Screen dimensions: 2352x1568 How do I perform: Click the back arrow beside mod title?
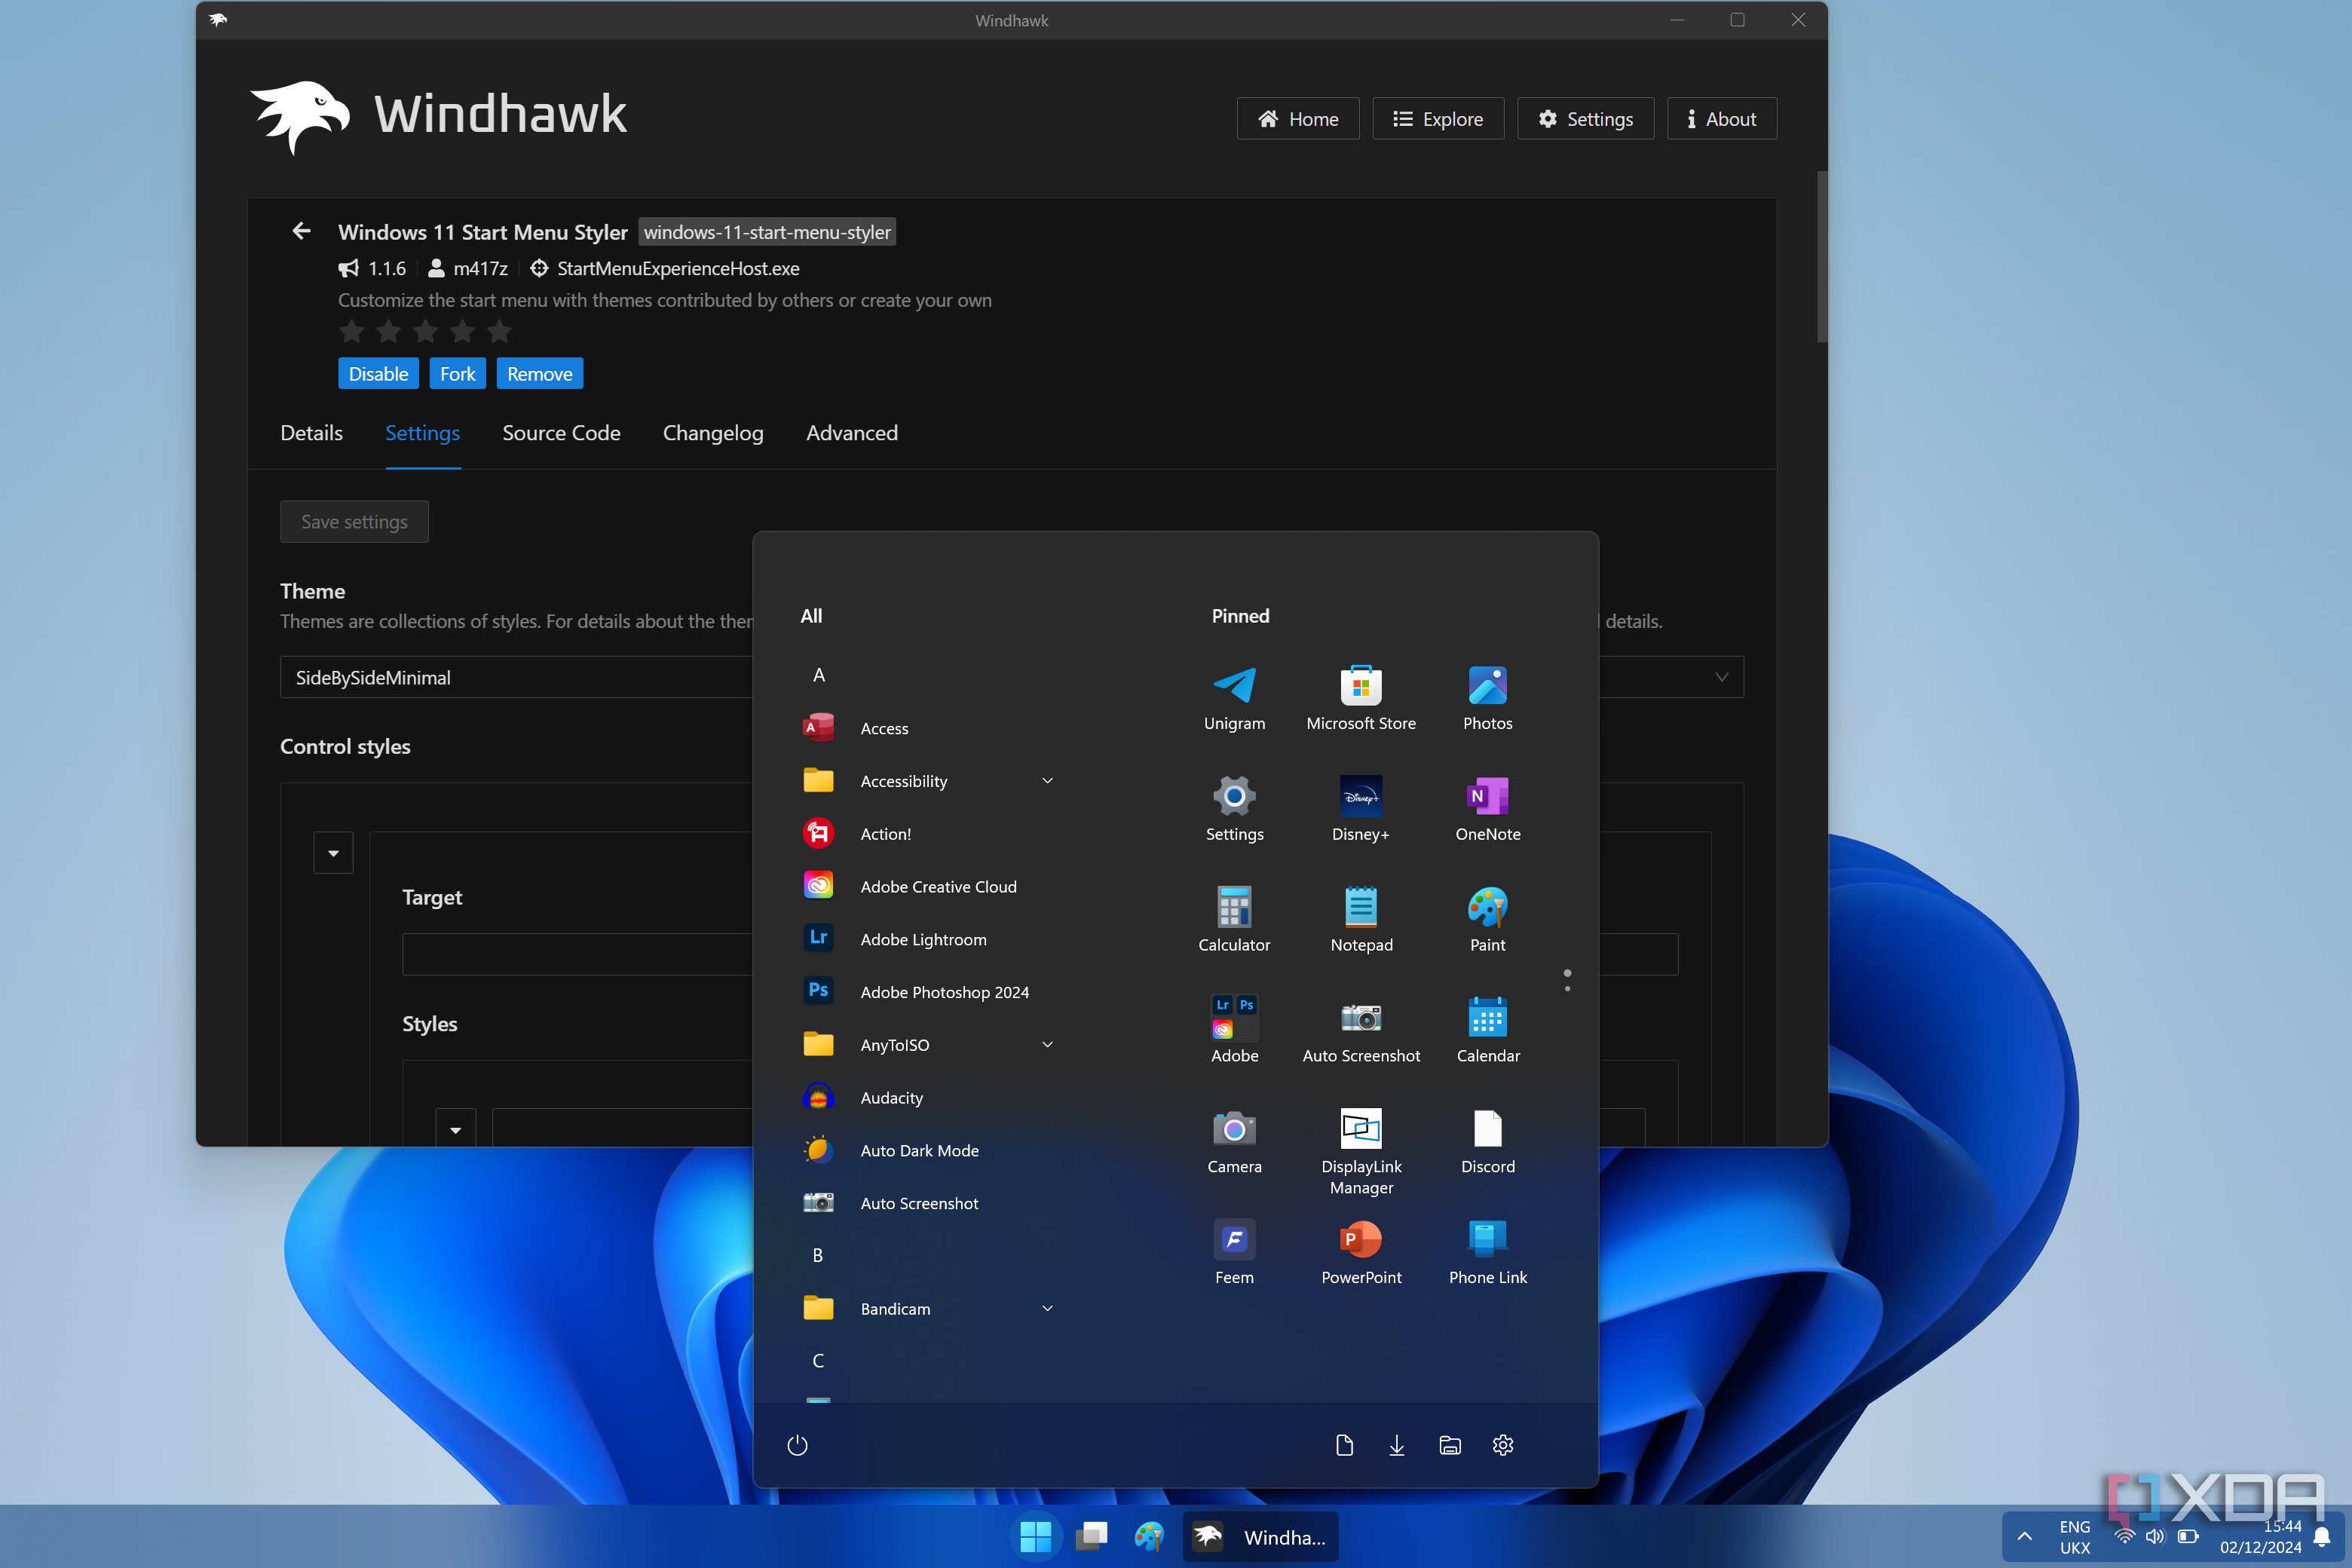pyautogui.click(x=301, y=231)
